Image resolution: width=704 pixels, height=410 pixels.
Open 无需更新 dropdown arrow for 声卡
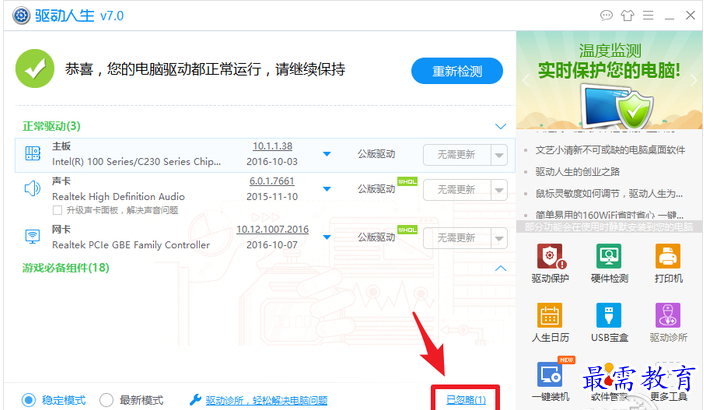point(499,190)
